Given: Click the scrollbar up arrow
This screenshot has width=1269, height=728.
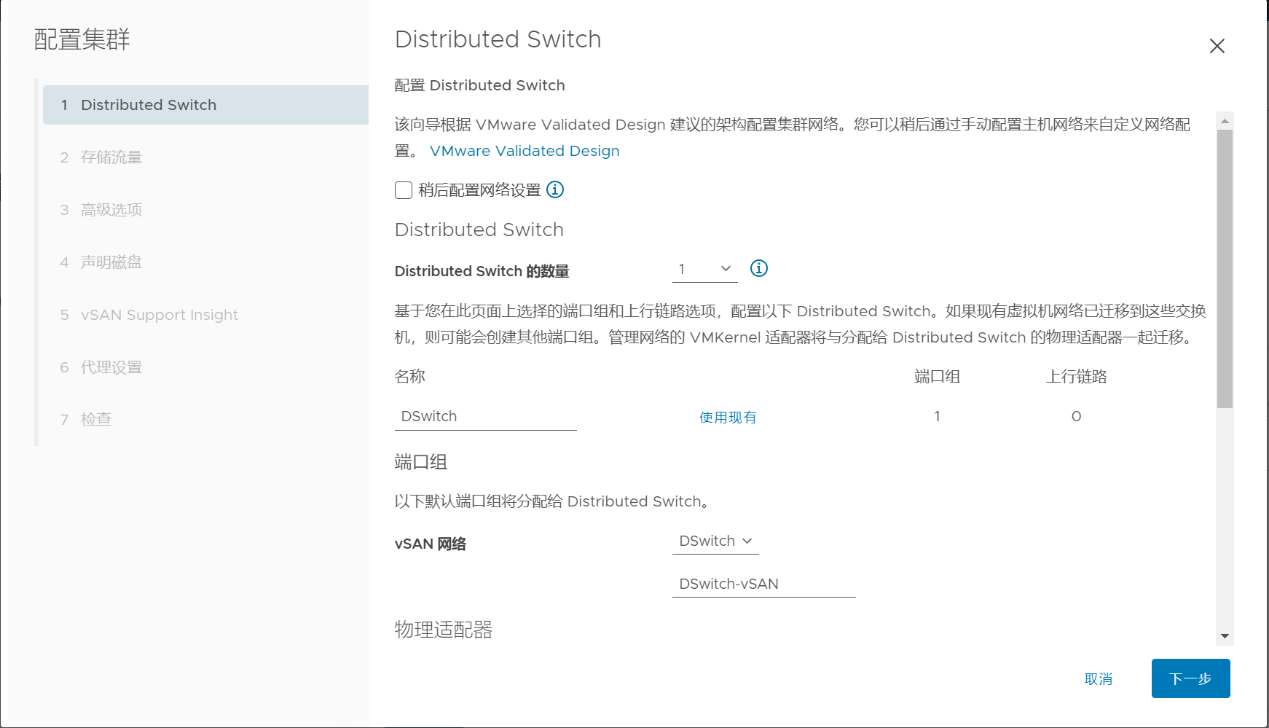Looking at the screenshot, I should point(1225,121).
